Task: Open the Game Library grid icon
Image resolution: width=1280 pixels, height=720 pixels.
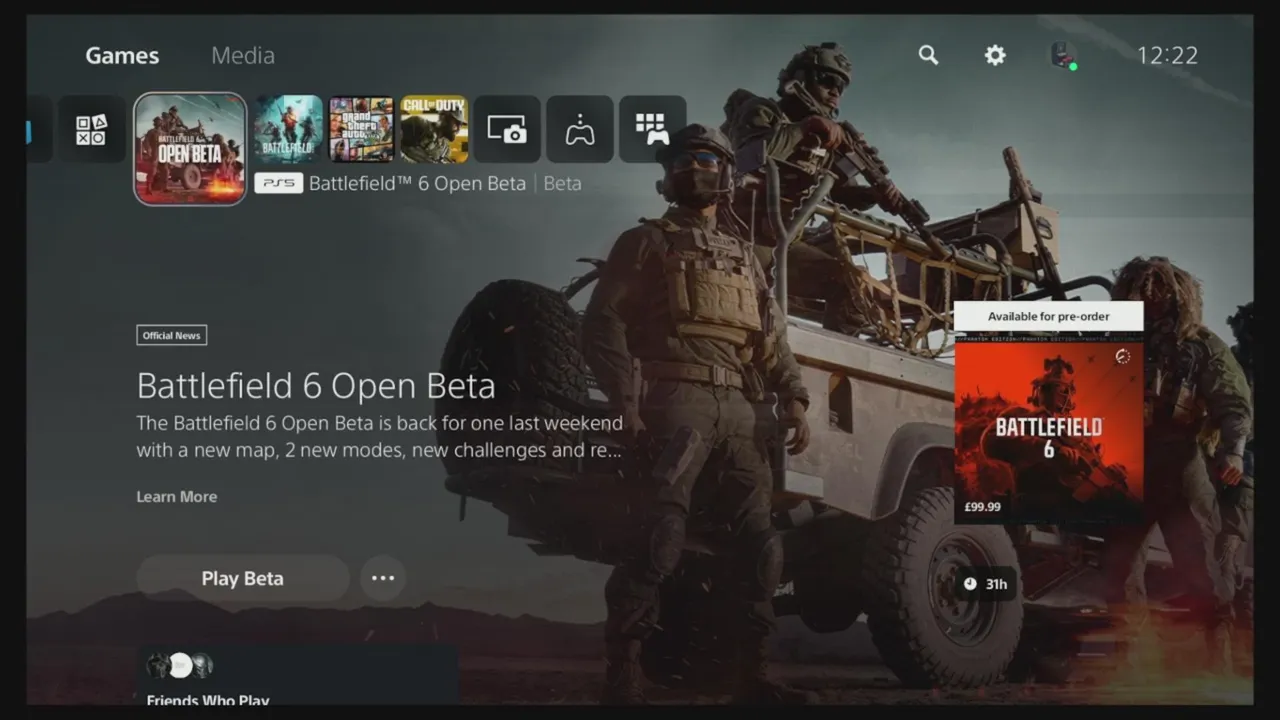Action: [653, 129]
